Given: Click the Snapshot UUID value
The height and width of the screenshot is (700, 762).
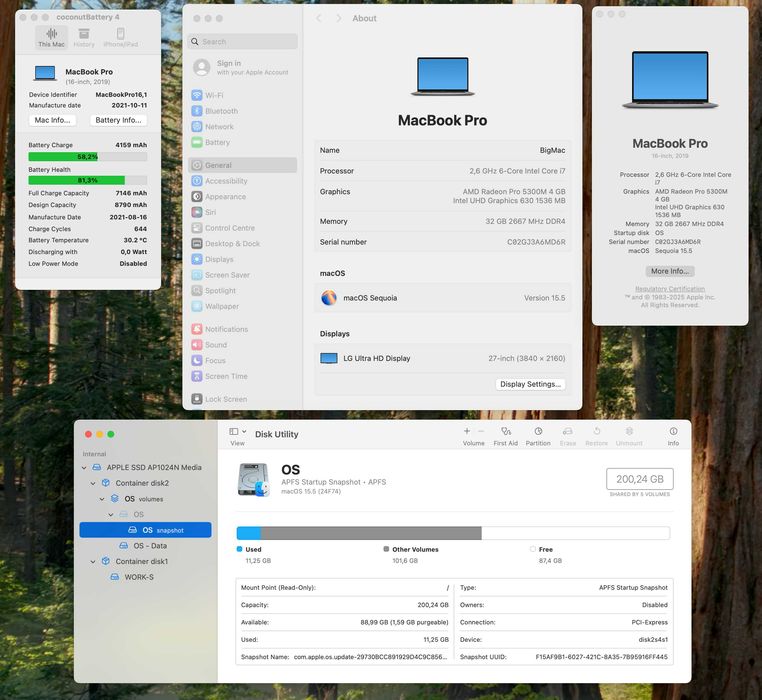Looking at the screenshot, I should tap(601, 657).
